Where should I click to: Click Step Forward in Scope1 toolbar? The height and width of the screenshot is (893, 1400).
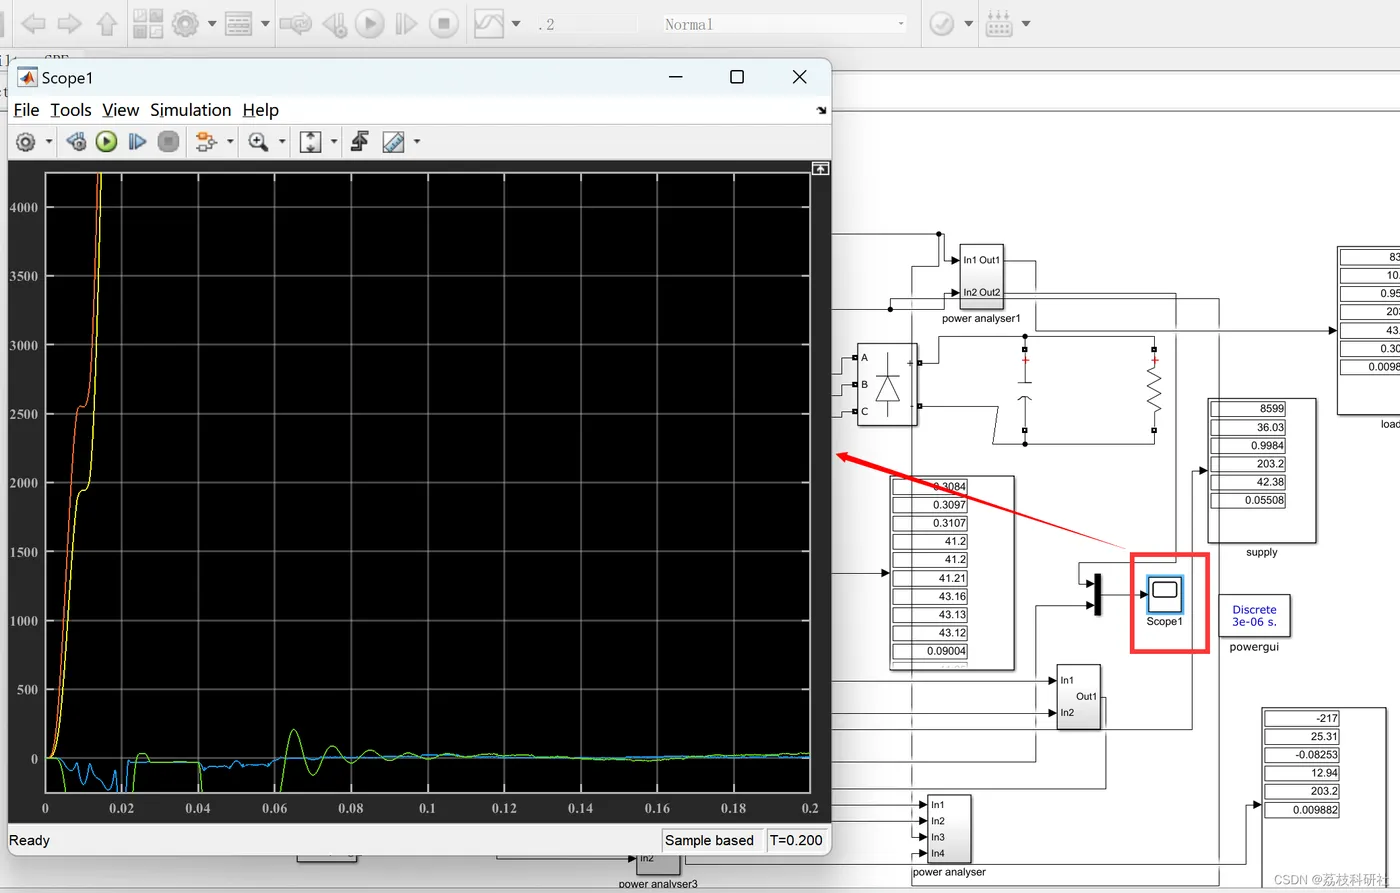138,142
